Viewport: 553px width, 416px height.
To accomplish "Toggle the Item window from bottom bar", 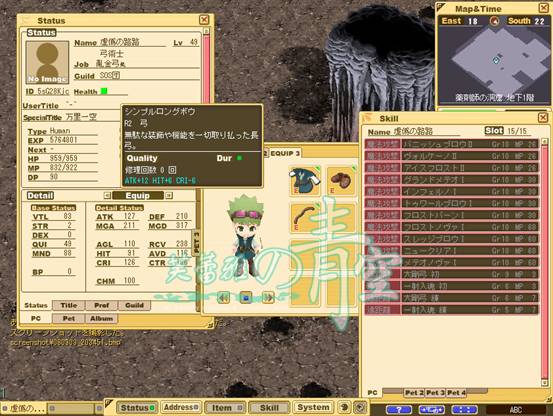I will (226, 408).
